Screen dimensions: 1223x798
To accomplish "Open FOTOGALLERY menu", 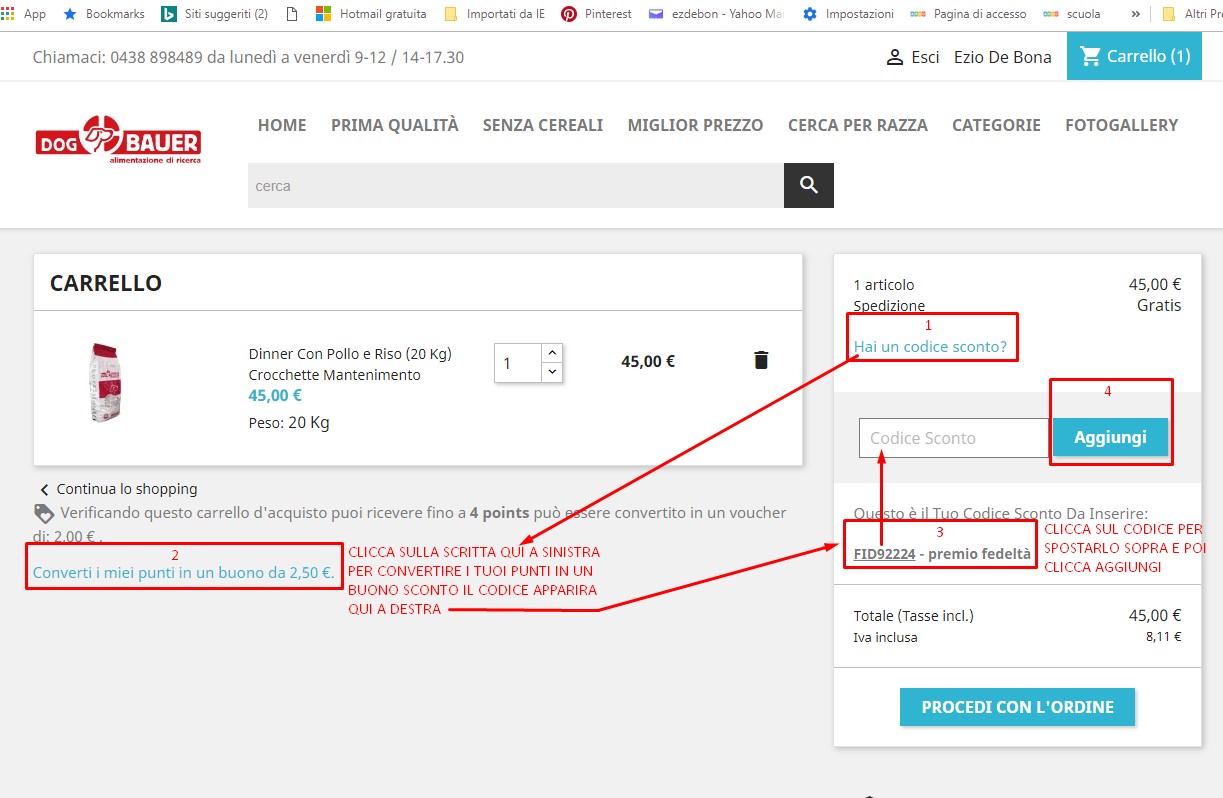I will [1122, 125].
